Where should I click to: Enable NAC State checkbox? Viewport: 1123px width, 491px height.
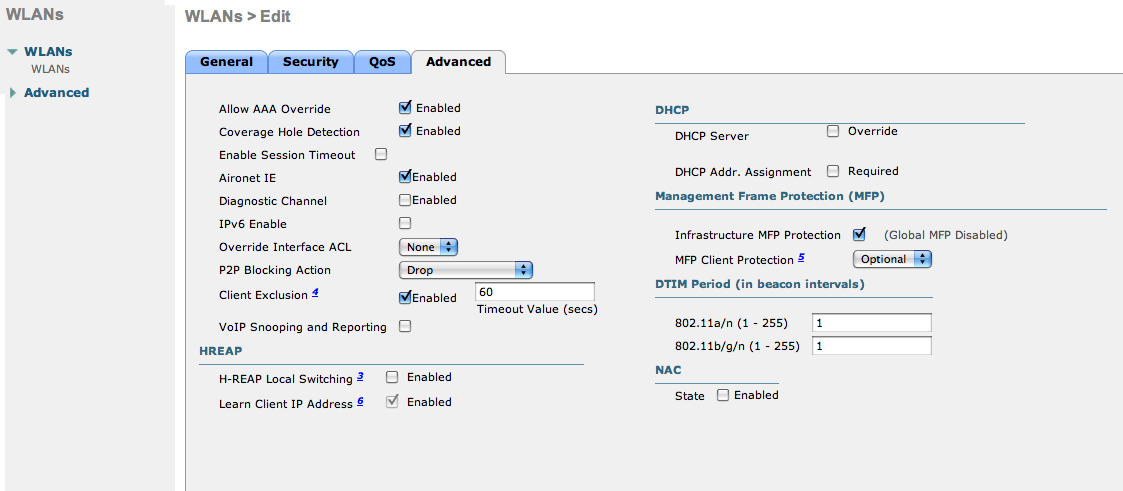722,395
